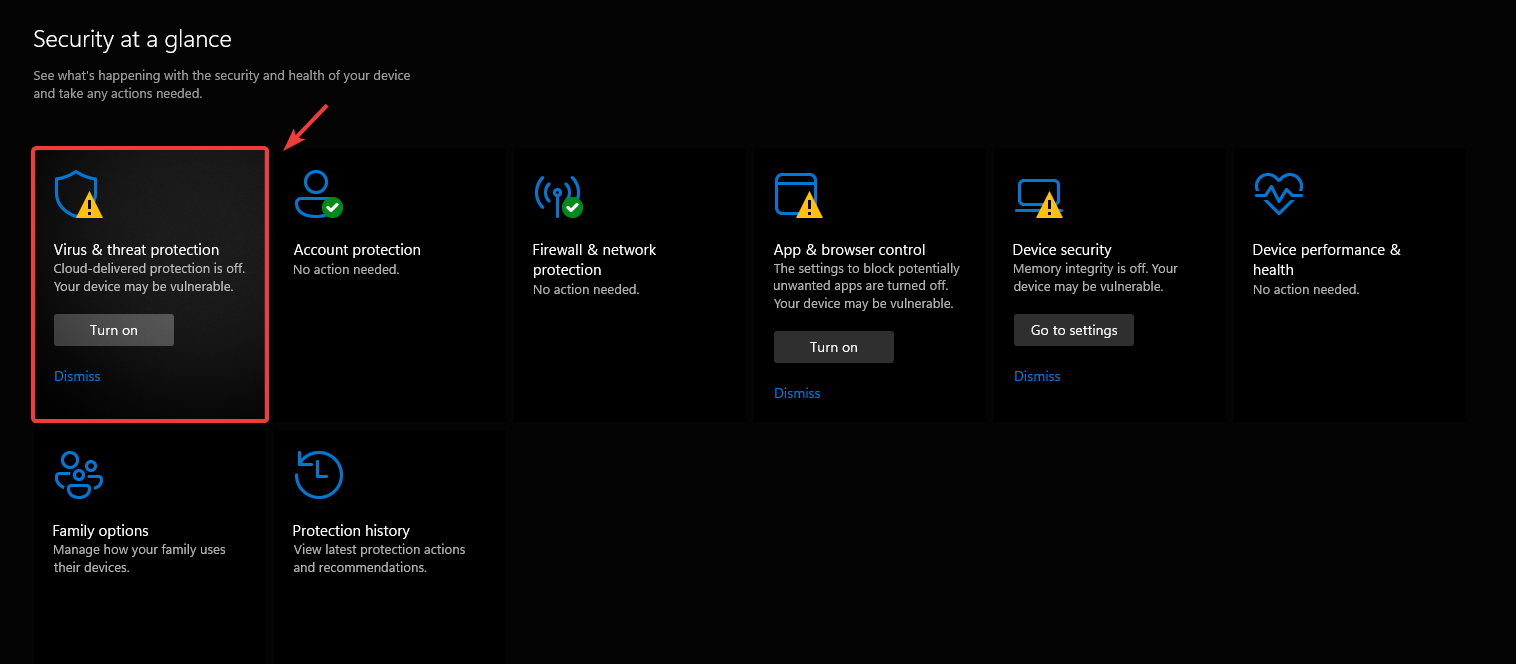Click the 'Device security' title text

[x=1062, y=249]
